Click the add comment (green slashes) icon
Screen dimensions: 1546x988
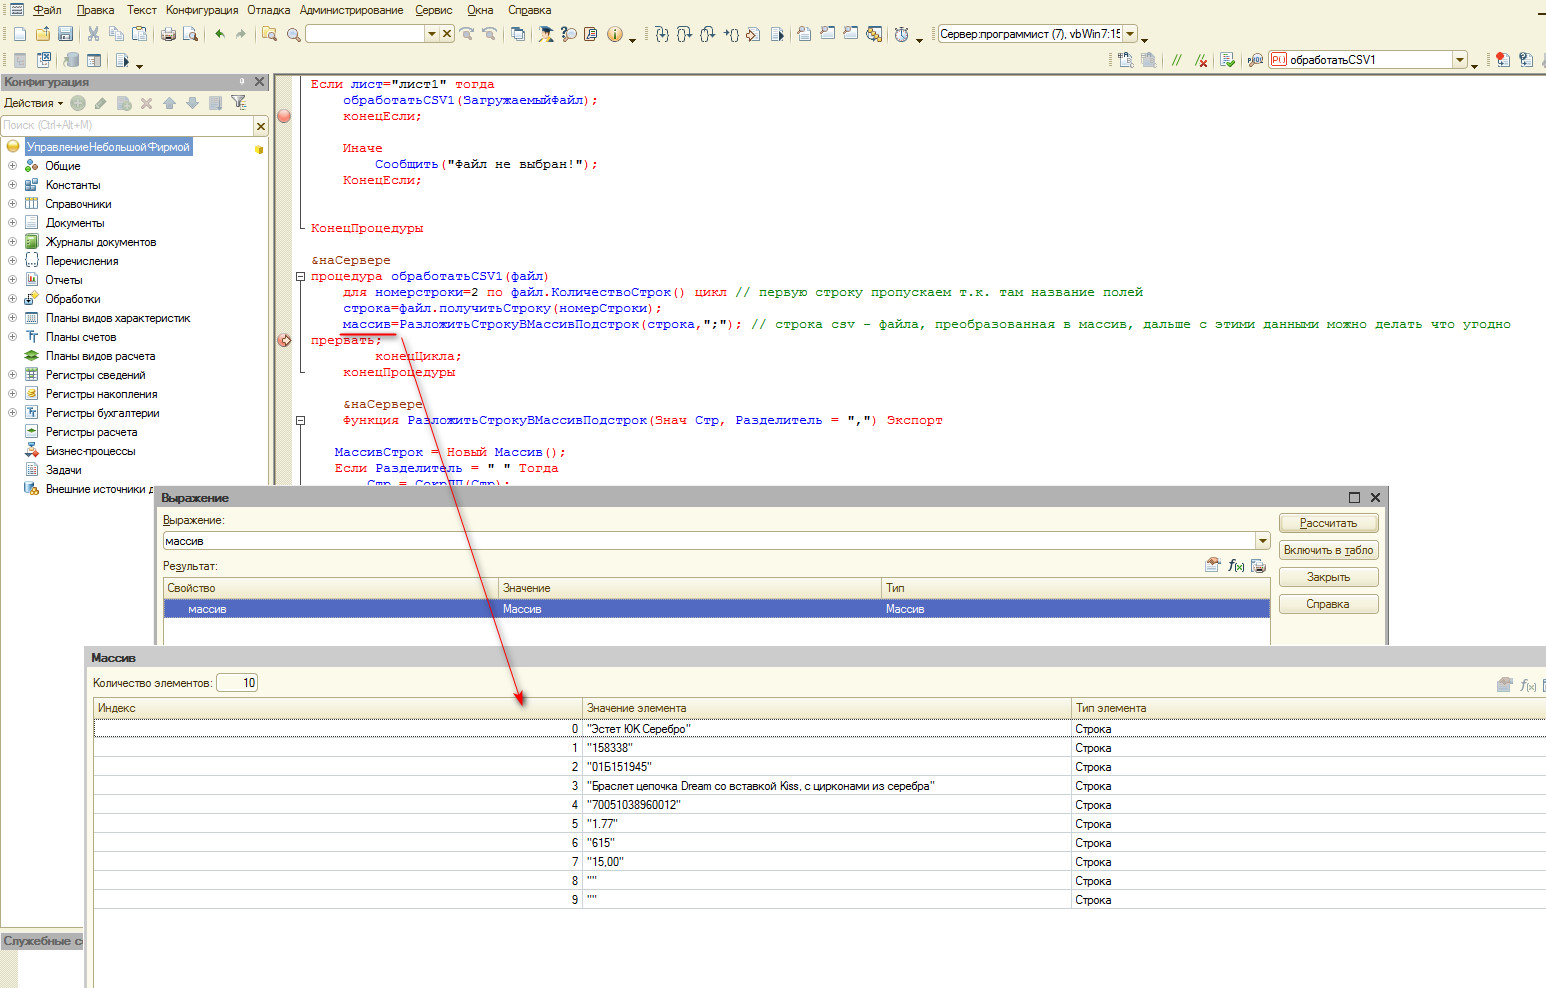pos(1177,60)
